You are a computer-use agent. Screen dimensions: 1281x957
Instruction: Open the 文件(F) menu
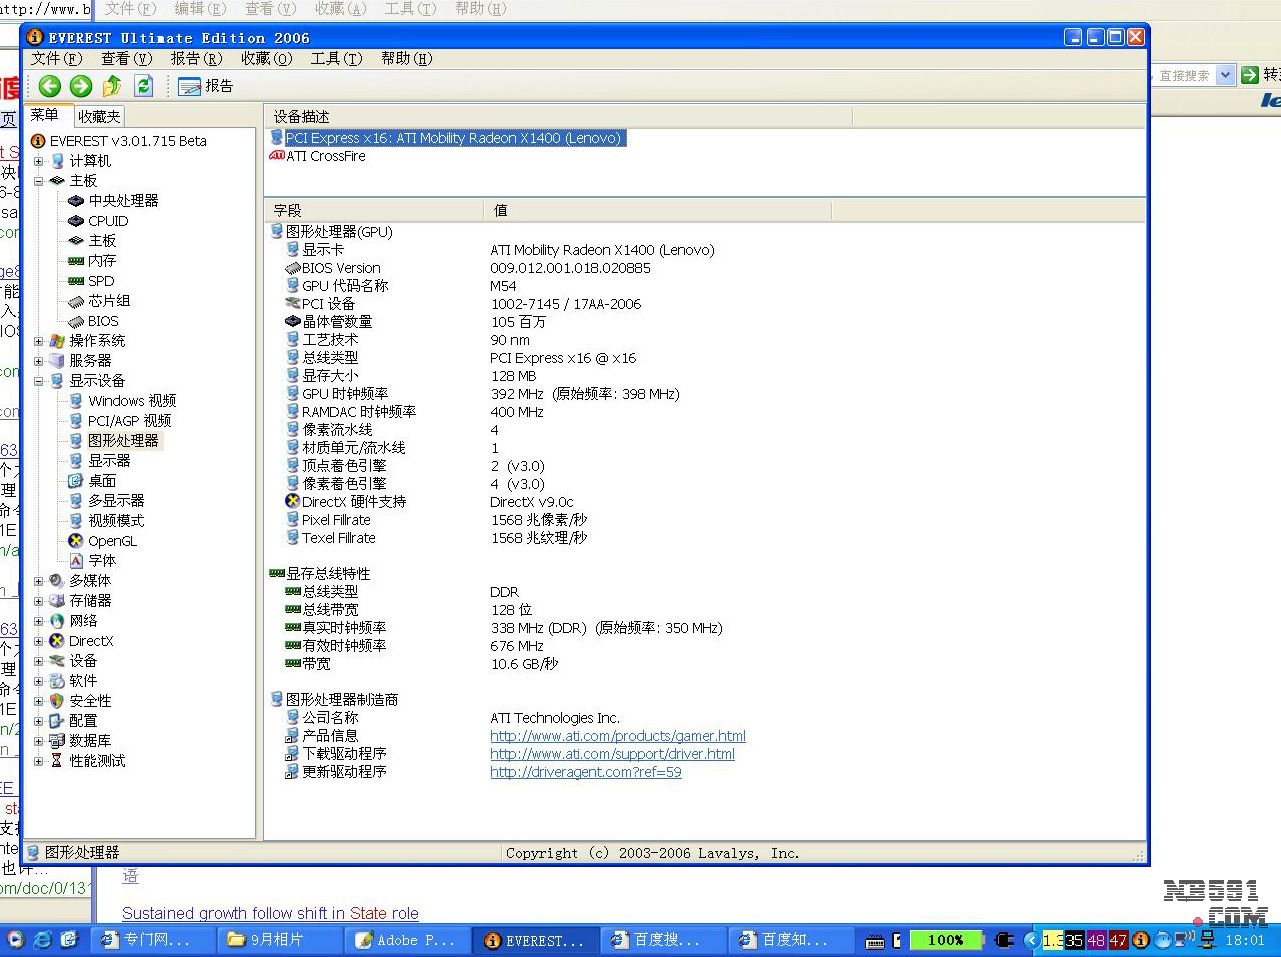tap(56, 59)
